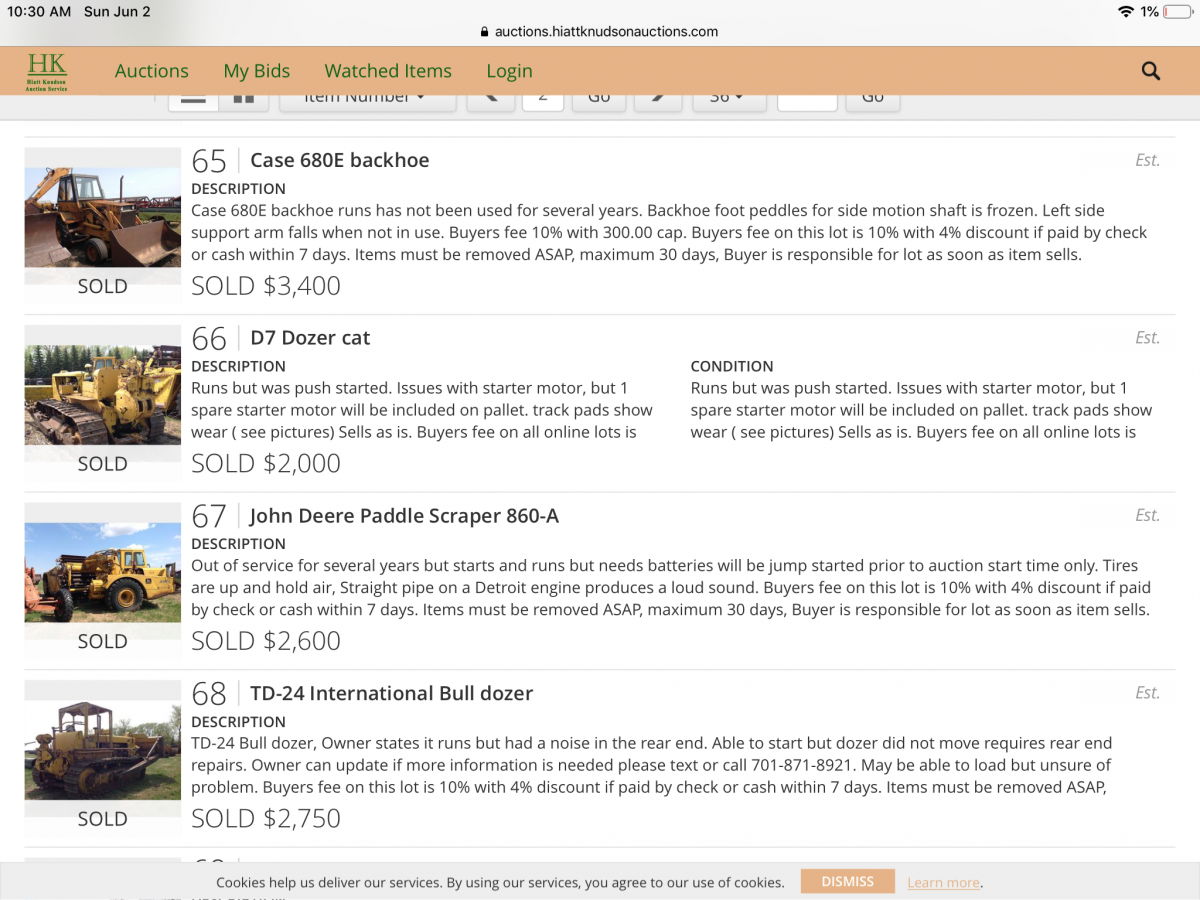Image resolution: width=1200 pixels, height=900 pixels.
Task: Open TD-24 International Bull dozer listing title
Action: (391, 693)
